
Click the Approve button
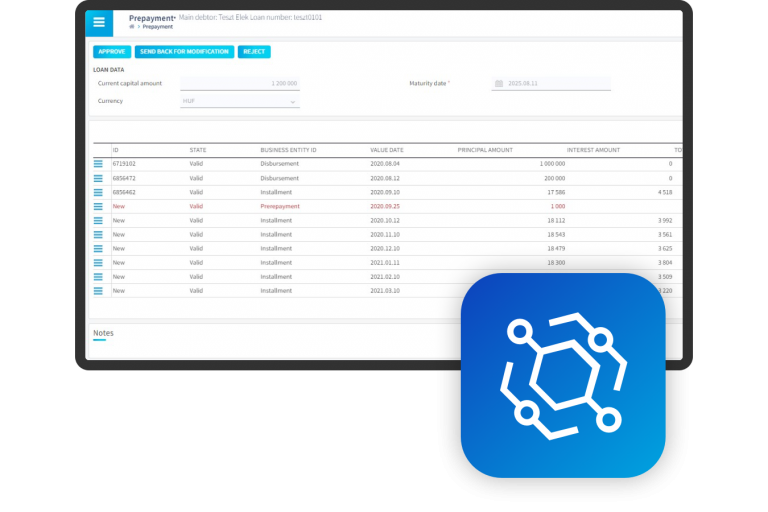[112, 52]
